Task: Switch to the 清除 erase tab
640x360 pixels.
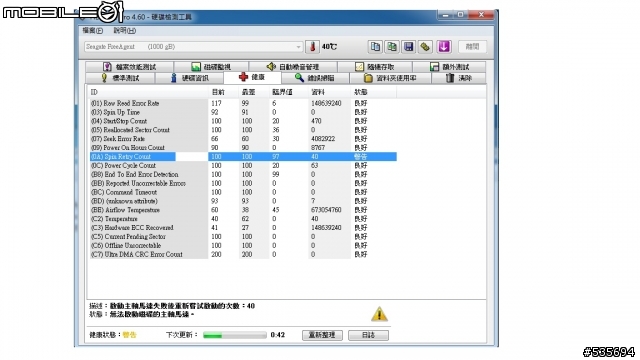Action: click(x=459, y=78)
